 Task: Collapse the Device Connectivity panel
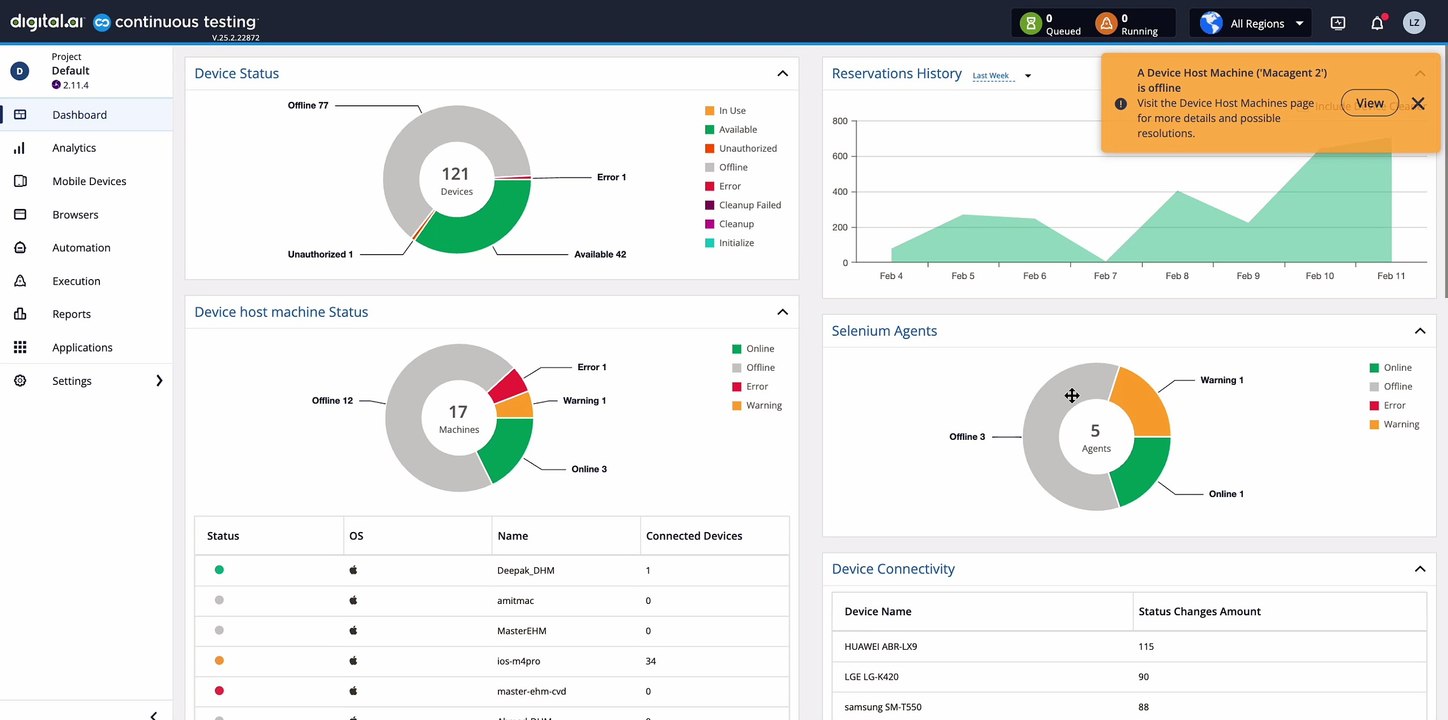point(1420,569)
